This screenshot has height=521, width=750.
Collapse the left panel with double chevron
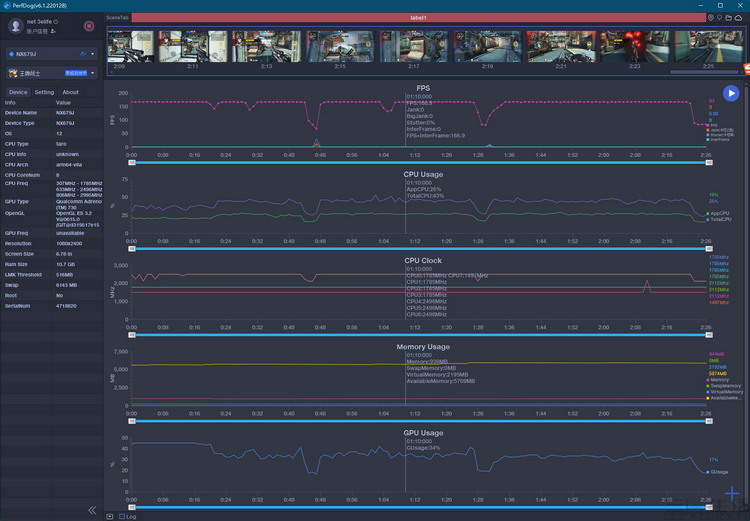[x=92, y=510]
